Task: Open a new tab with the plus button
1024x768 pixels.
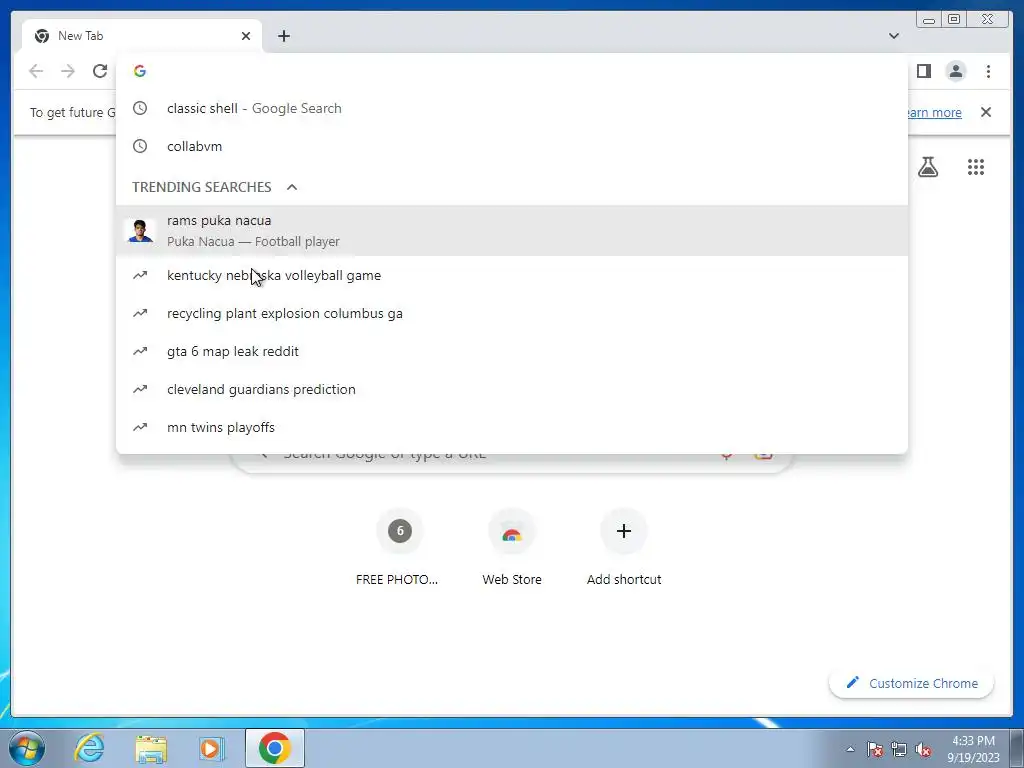Action: click(283, 36)
